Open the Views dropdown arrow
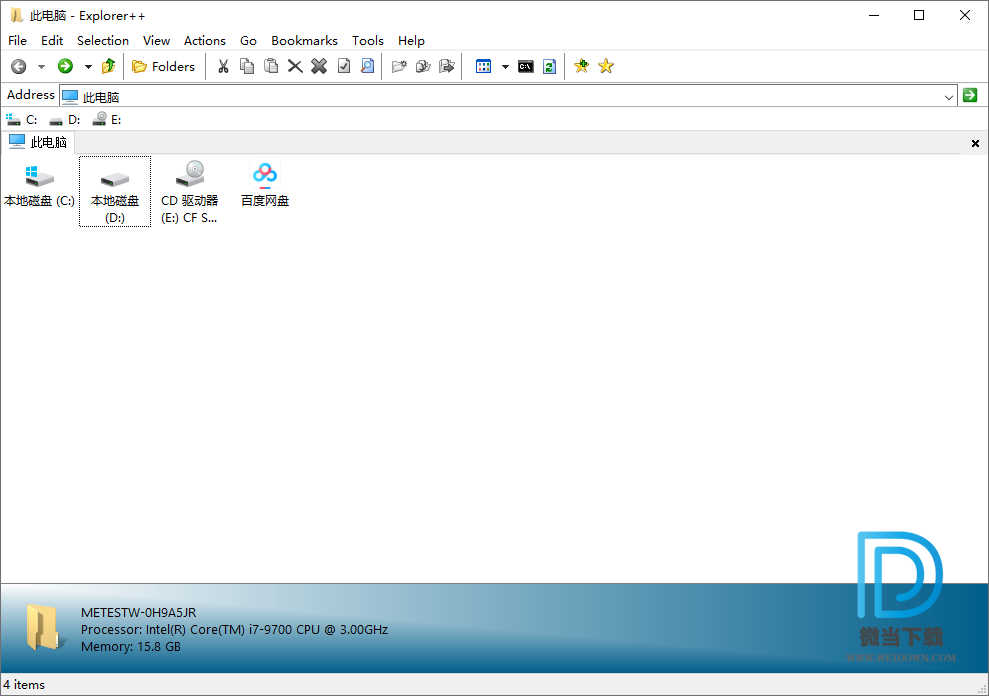Viewport: 989px width, 696px height. point(505,67)
